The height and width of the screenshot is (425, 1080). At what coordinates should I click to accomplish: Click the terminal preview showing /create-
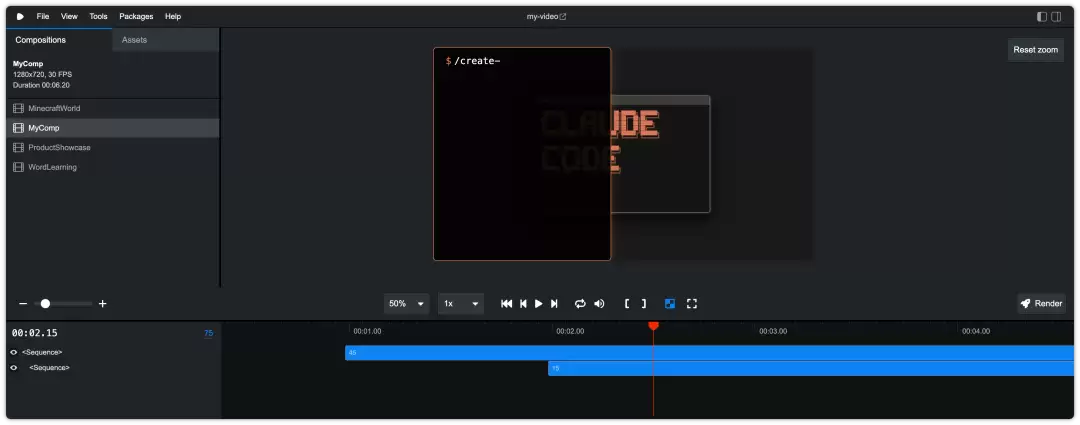click(x=522, y=154)
